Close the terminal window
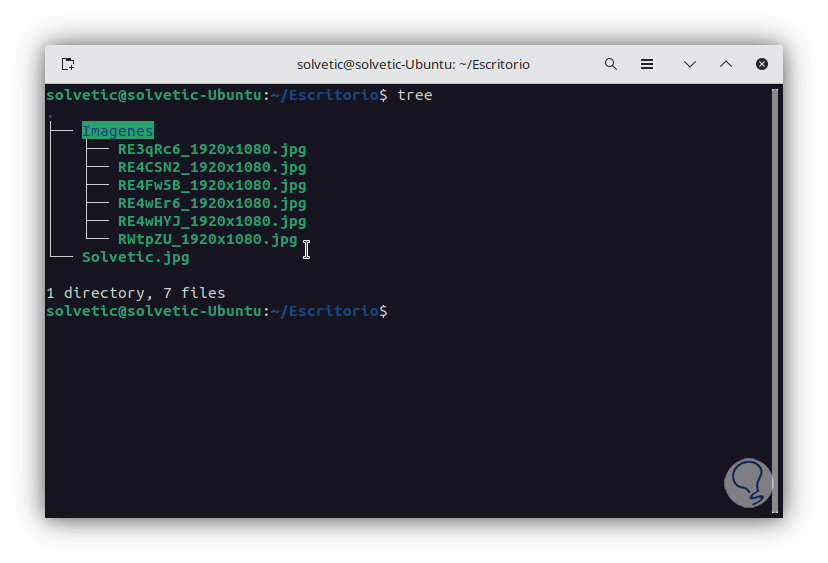This screenshot has width=828, height=563. coord(761,64)
